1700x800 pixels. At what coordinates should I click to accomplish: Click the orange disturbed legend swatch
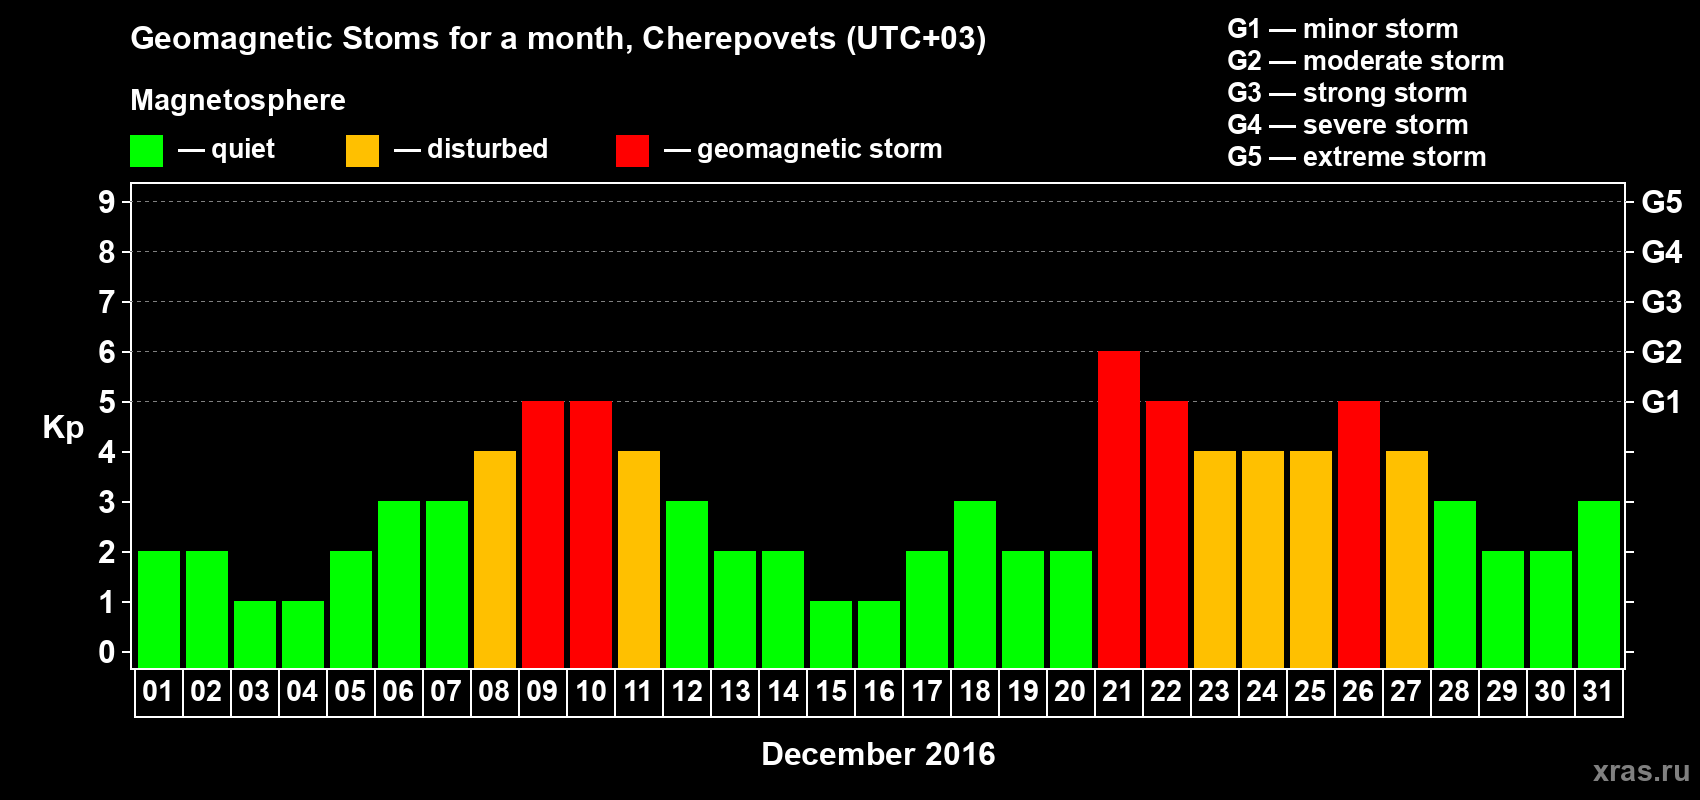click(363, 151)
